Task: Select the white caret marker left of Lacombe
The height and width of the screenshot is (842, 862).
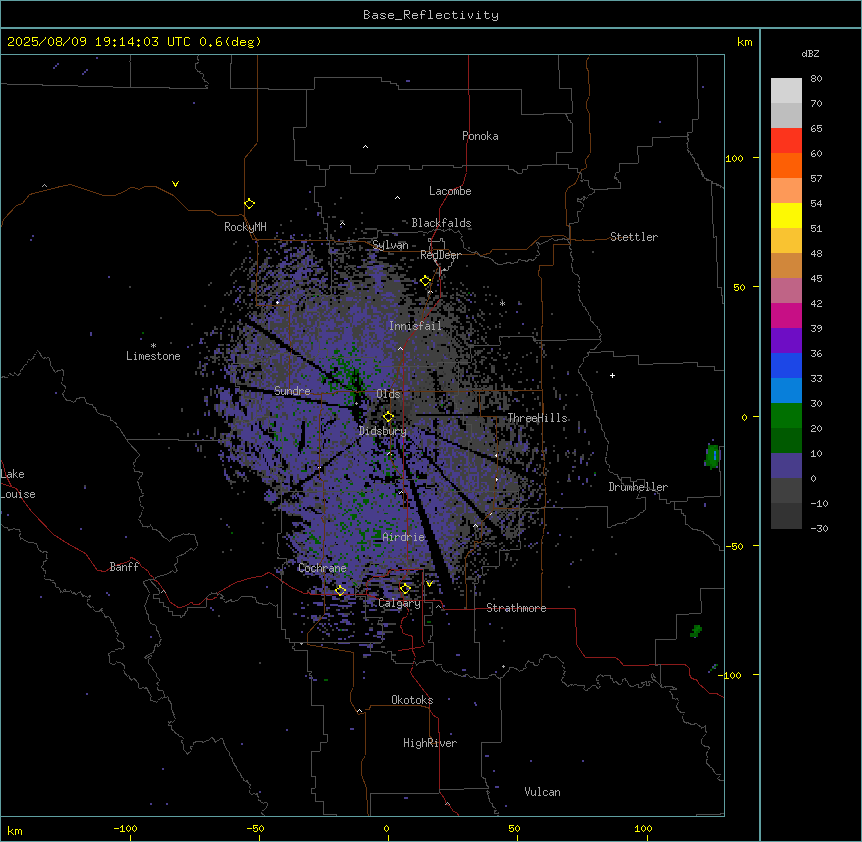Action: pos(397,198)
